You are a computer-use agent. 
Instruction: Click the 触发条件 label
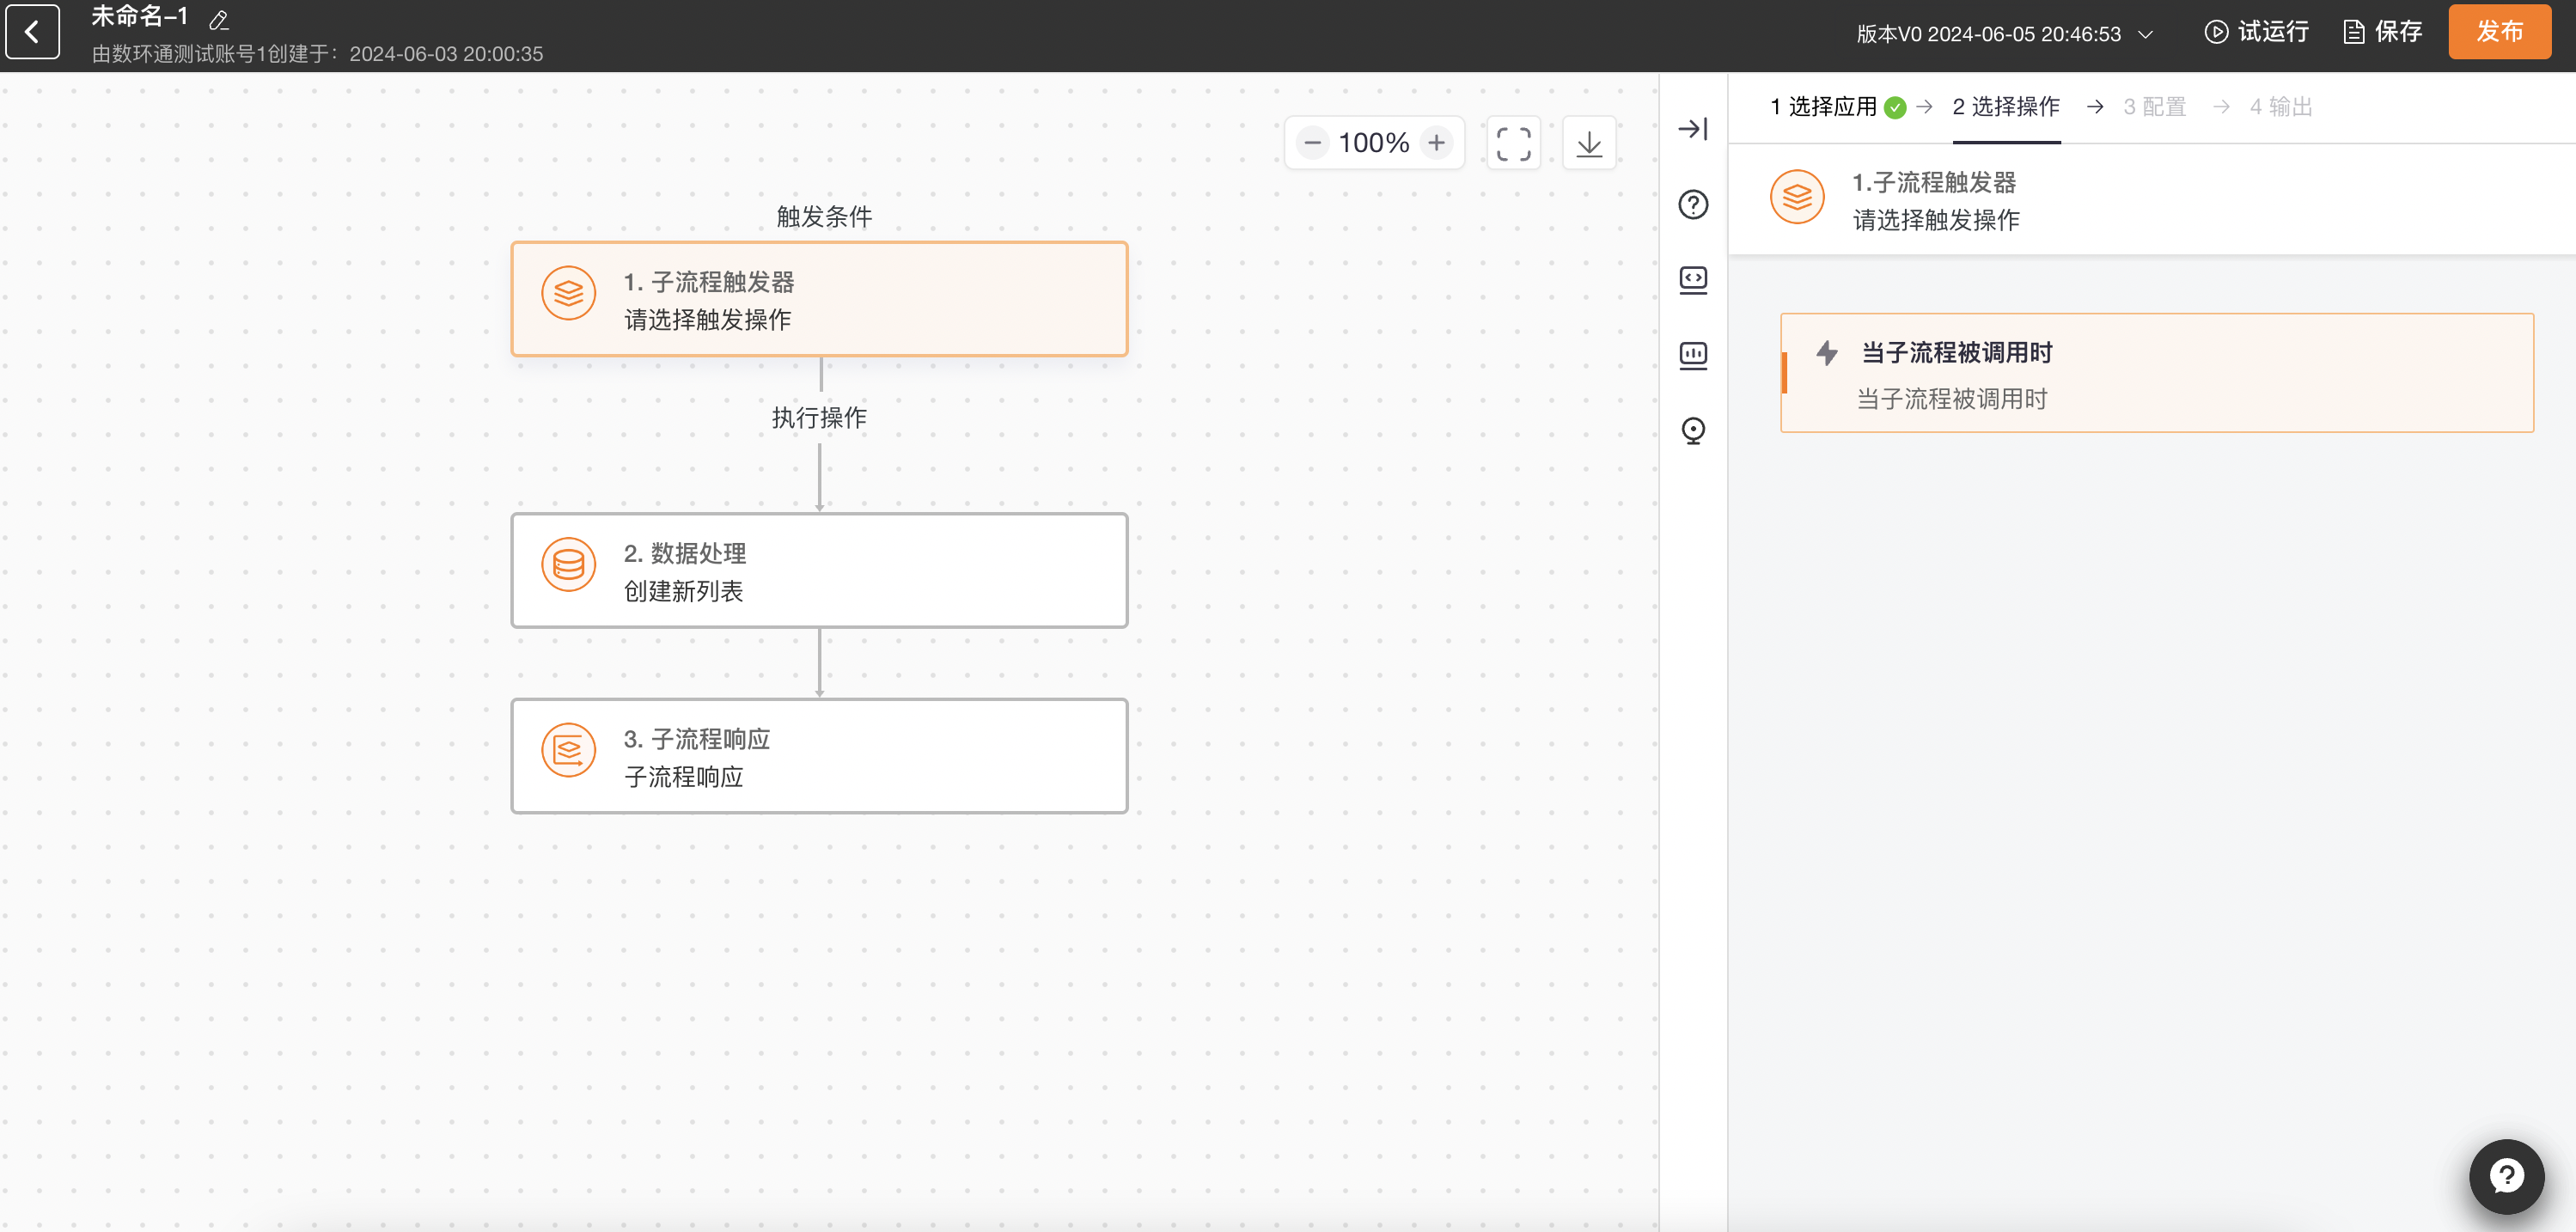(x=824, y=216)
